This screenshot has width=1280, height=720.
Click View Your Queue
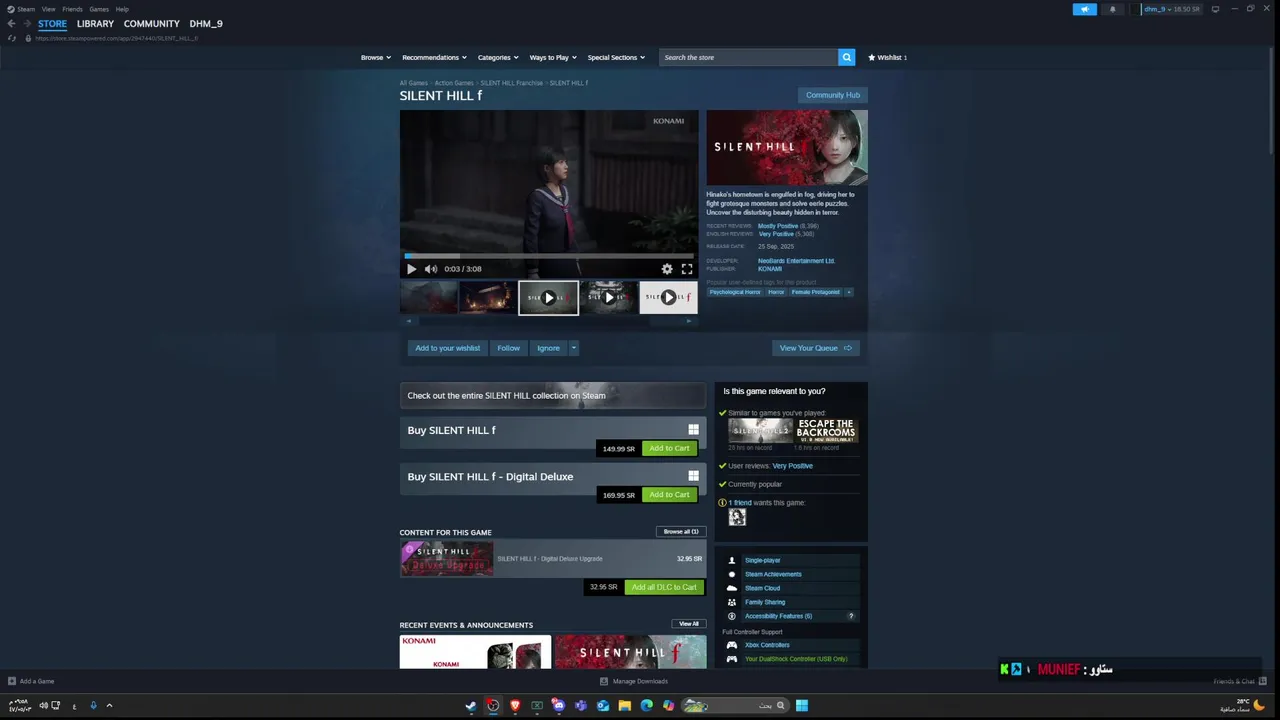click(815, 348)
